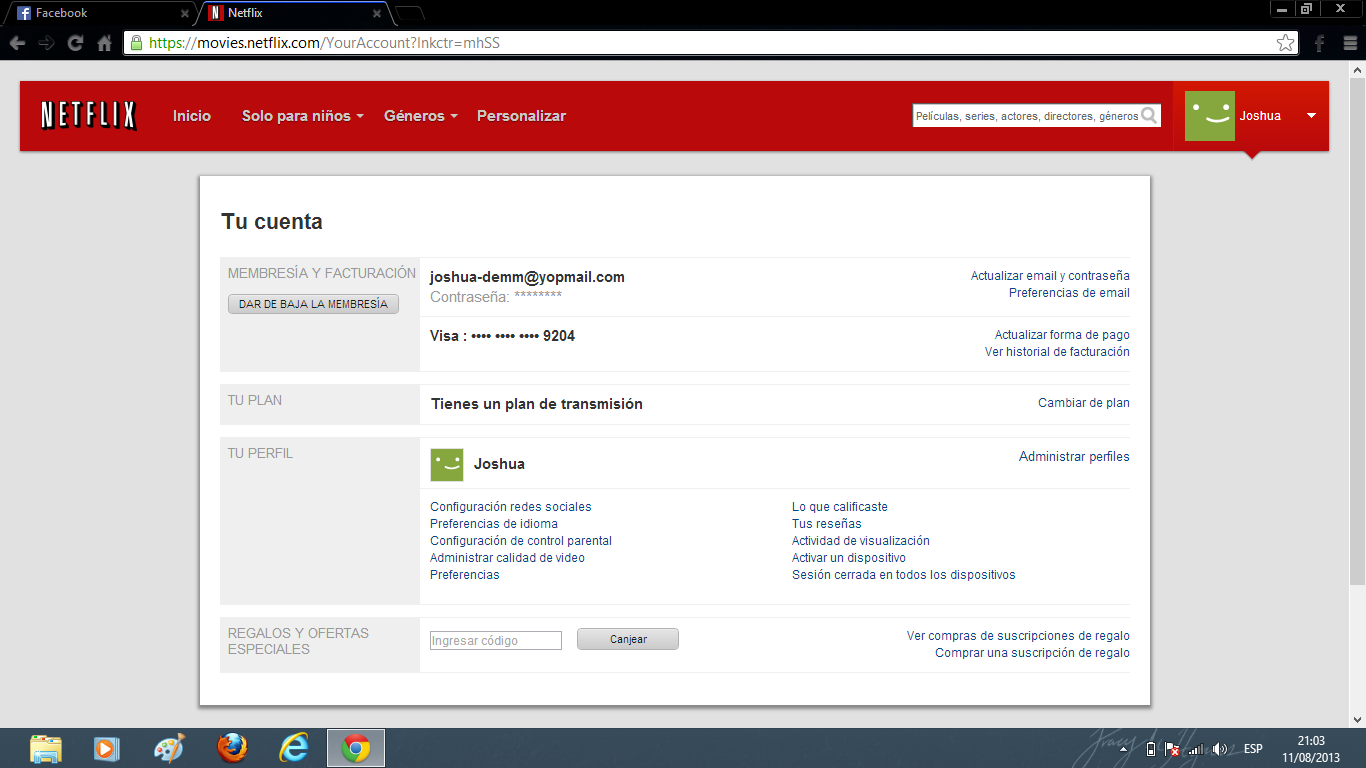Click Sesión cerrada en todos los dispositivos
The width and height of the screenshot is (1366, 768).
tap(904, 575)
